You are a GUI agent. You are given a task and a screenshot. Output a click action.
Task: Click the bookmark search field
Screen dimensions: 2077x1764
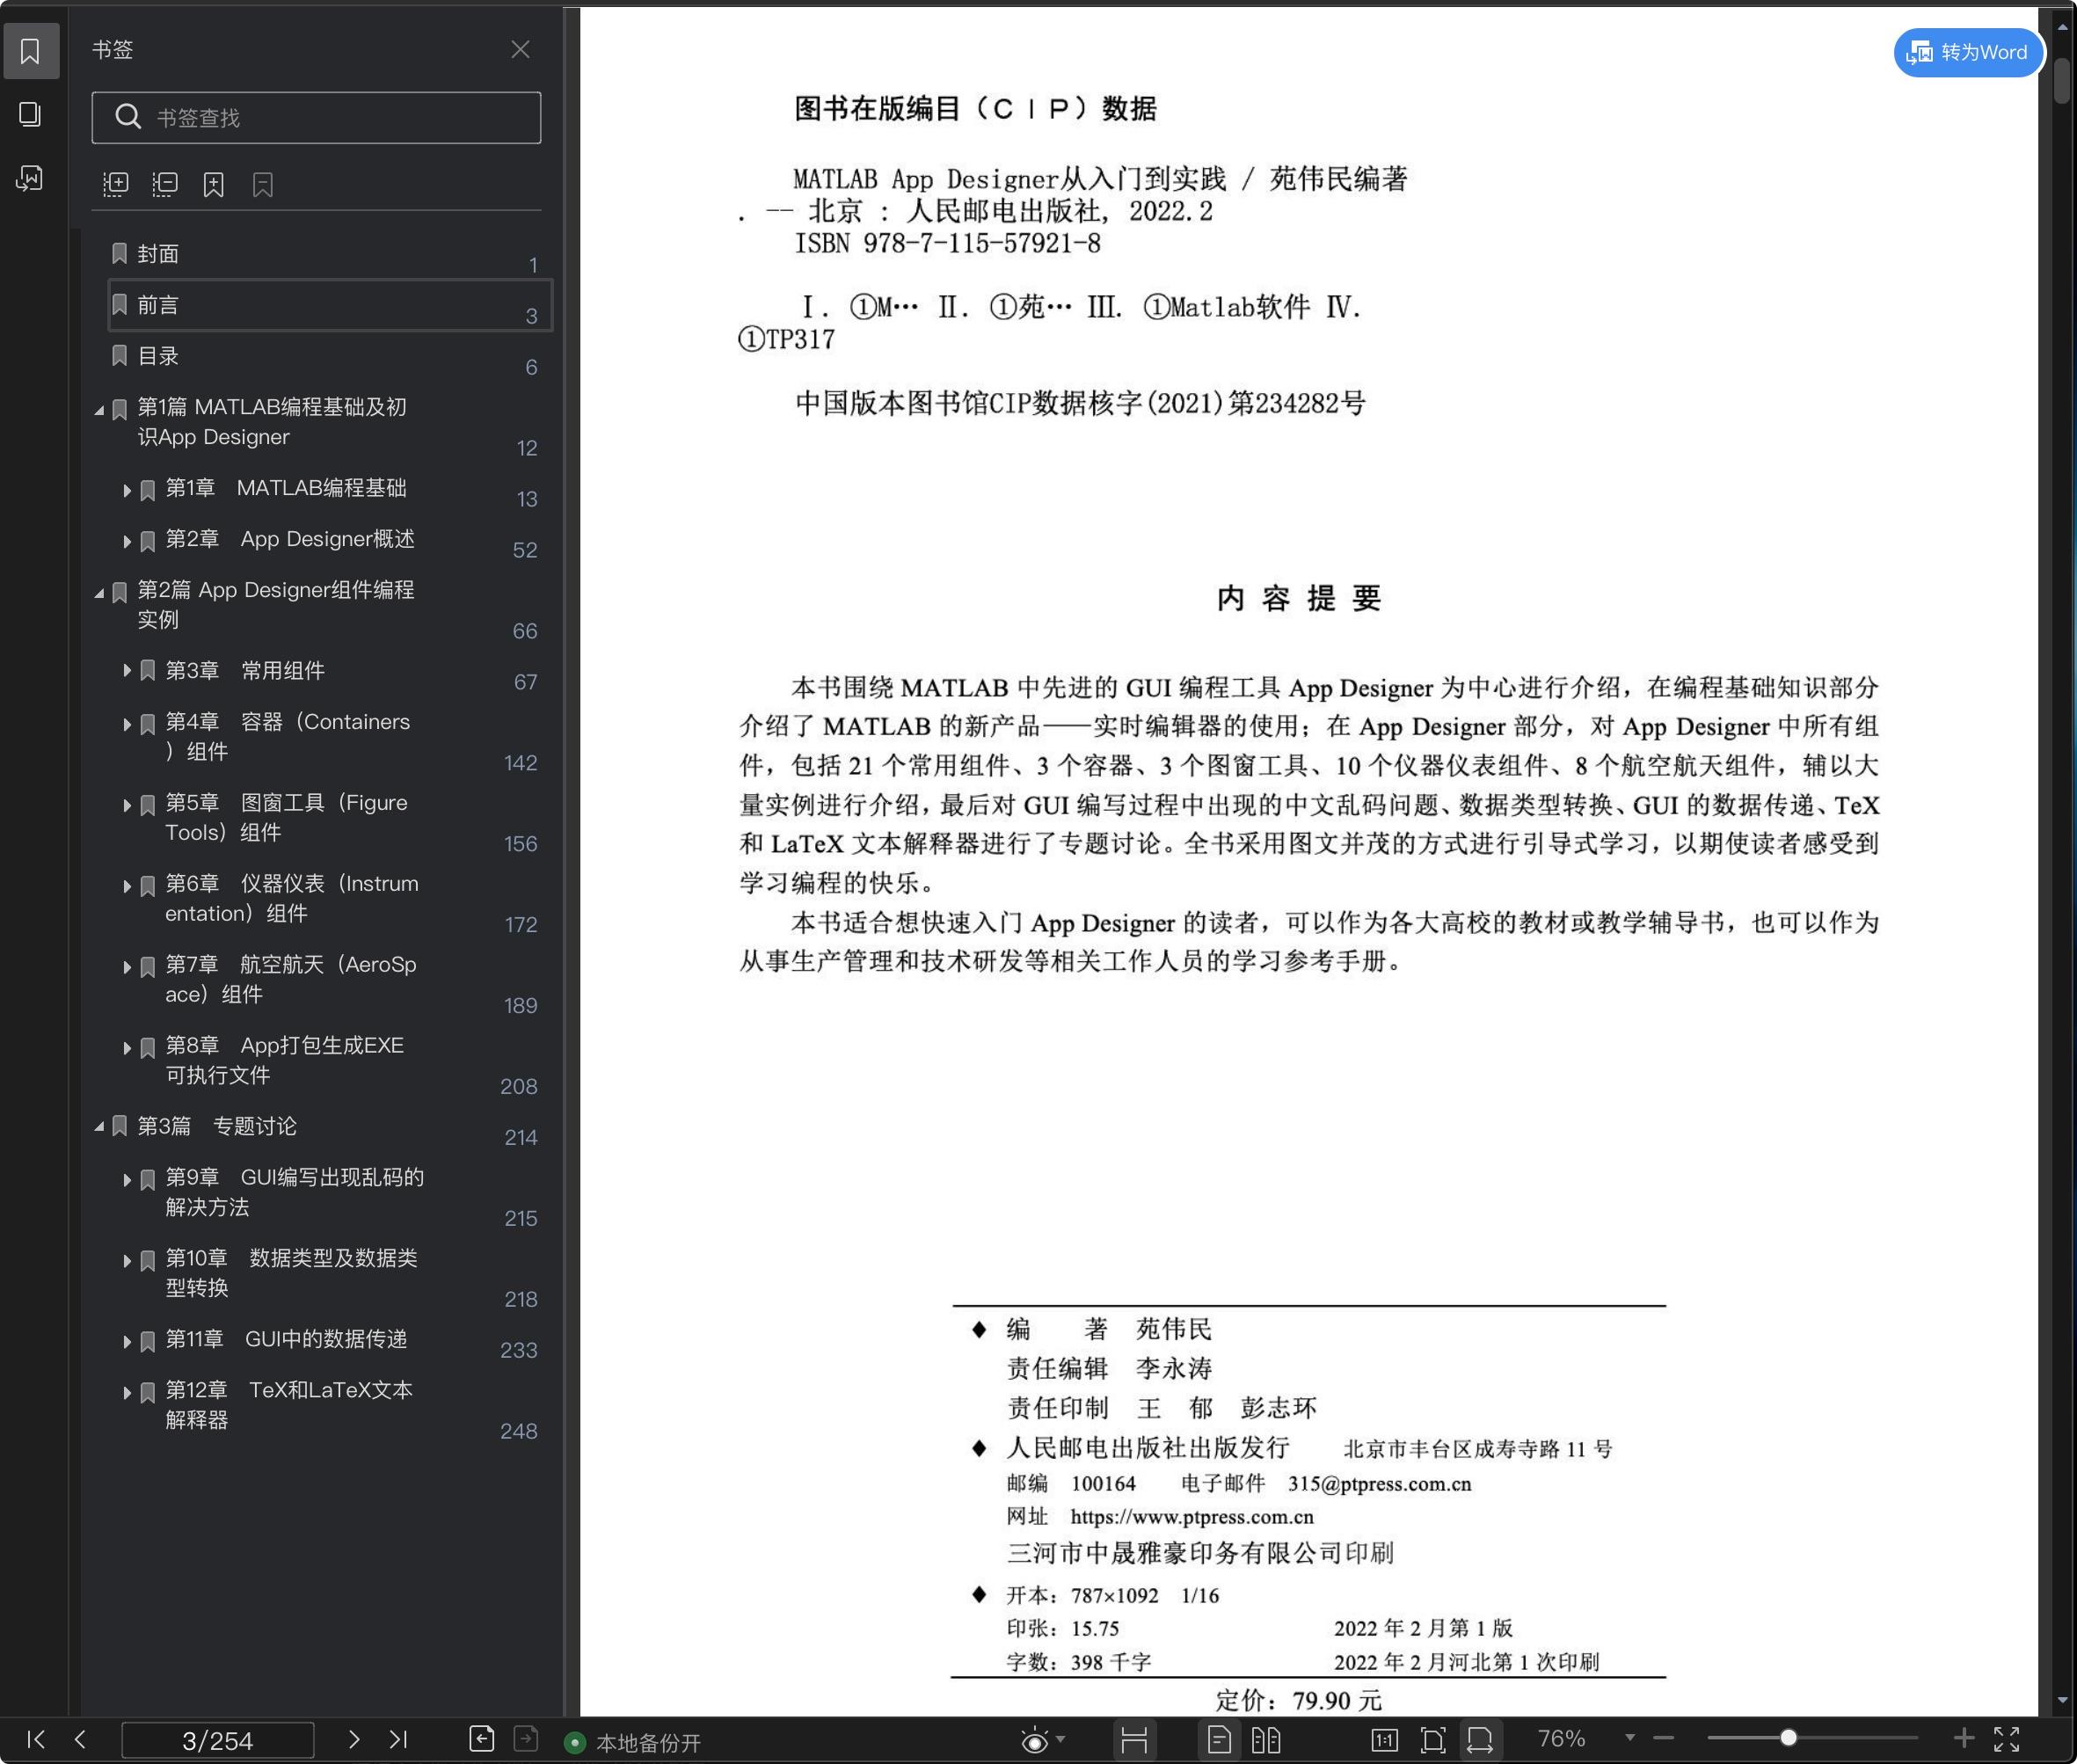316,118
